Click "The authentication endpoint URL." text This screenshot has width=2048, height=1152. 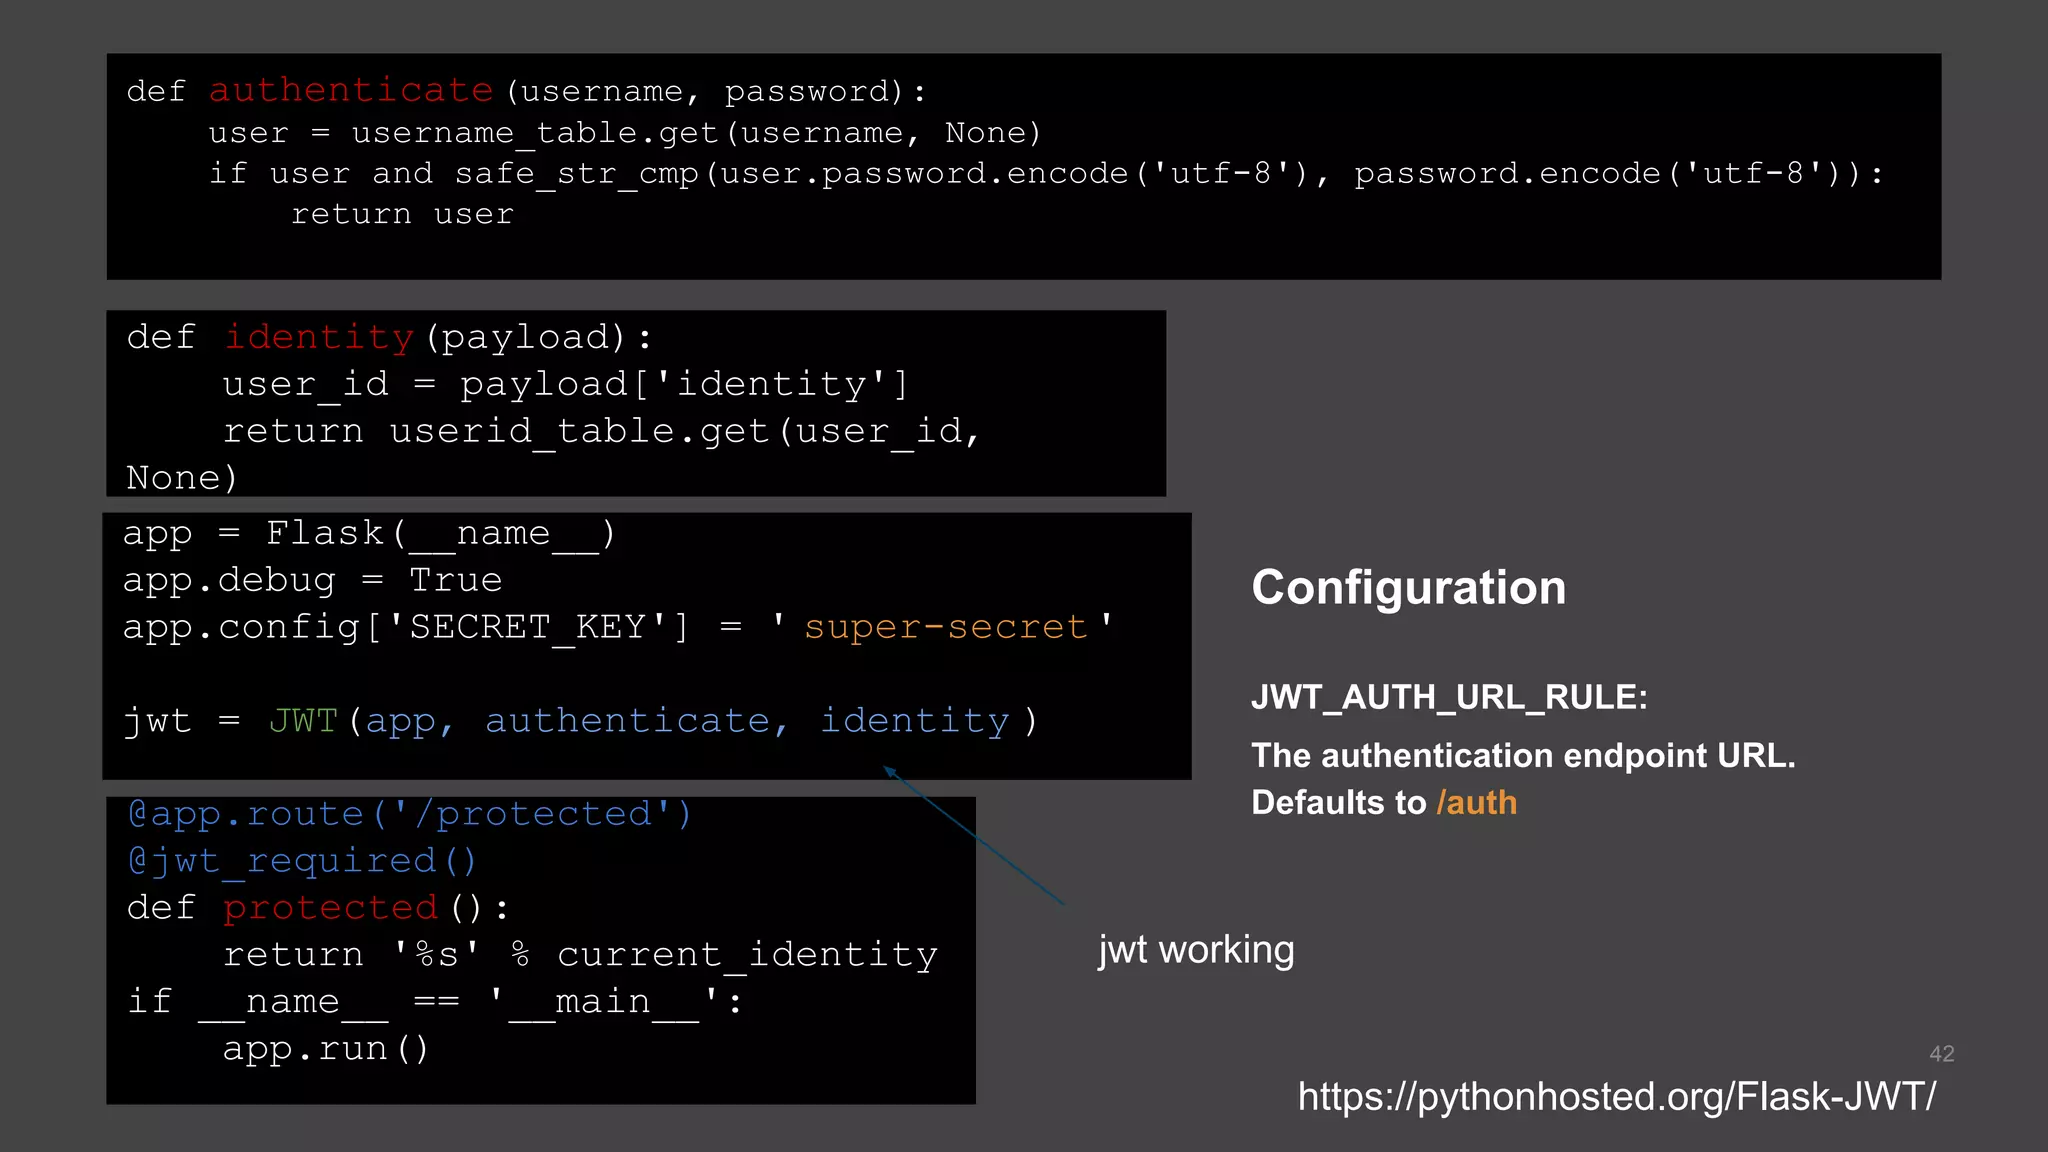tap(1523, 756)
